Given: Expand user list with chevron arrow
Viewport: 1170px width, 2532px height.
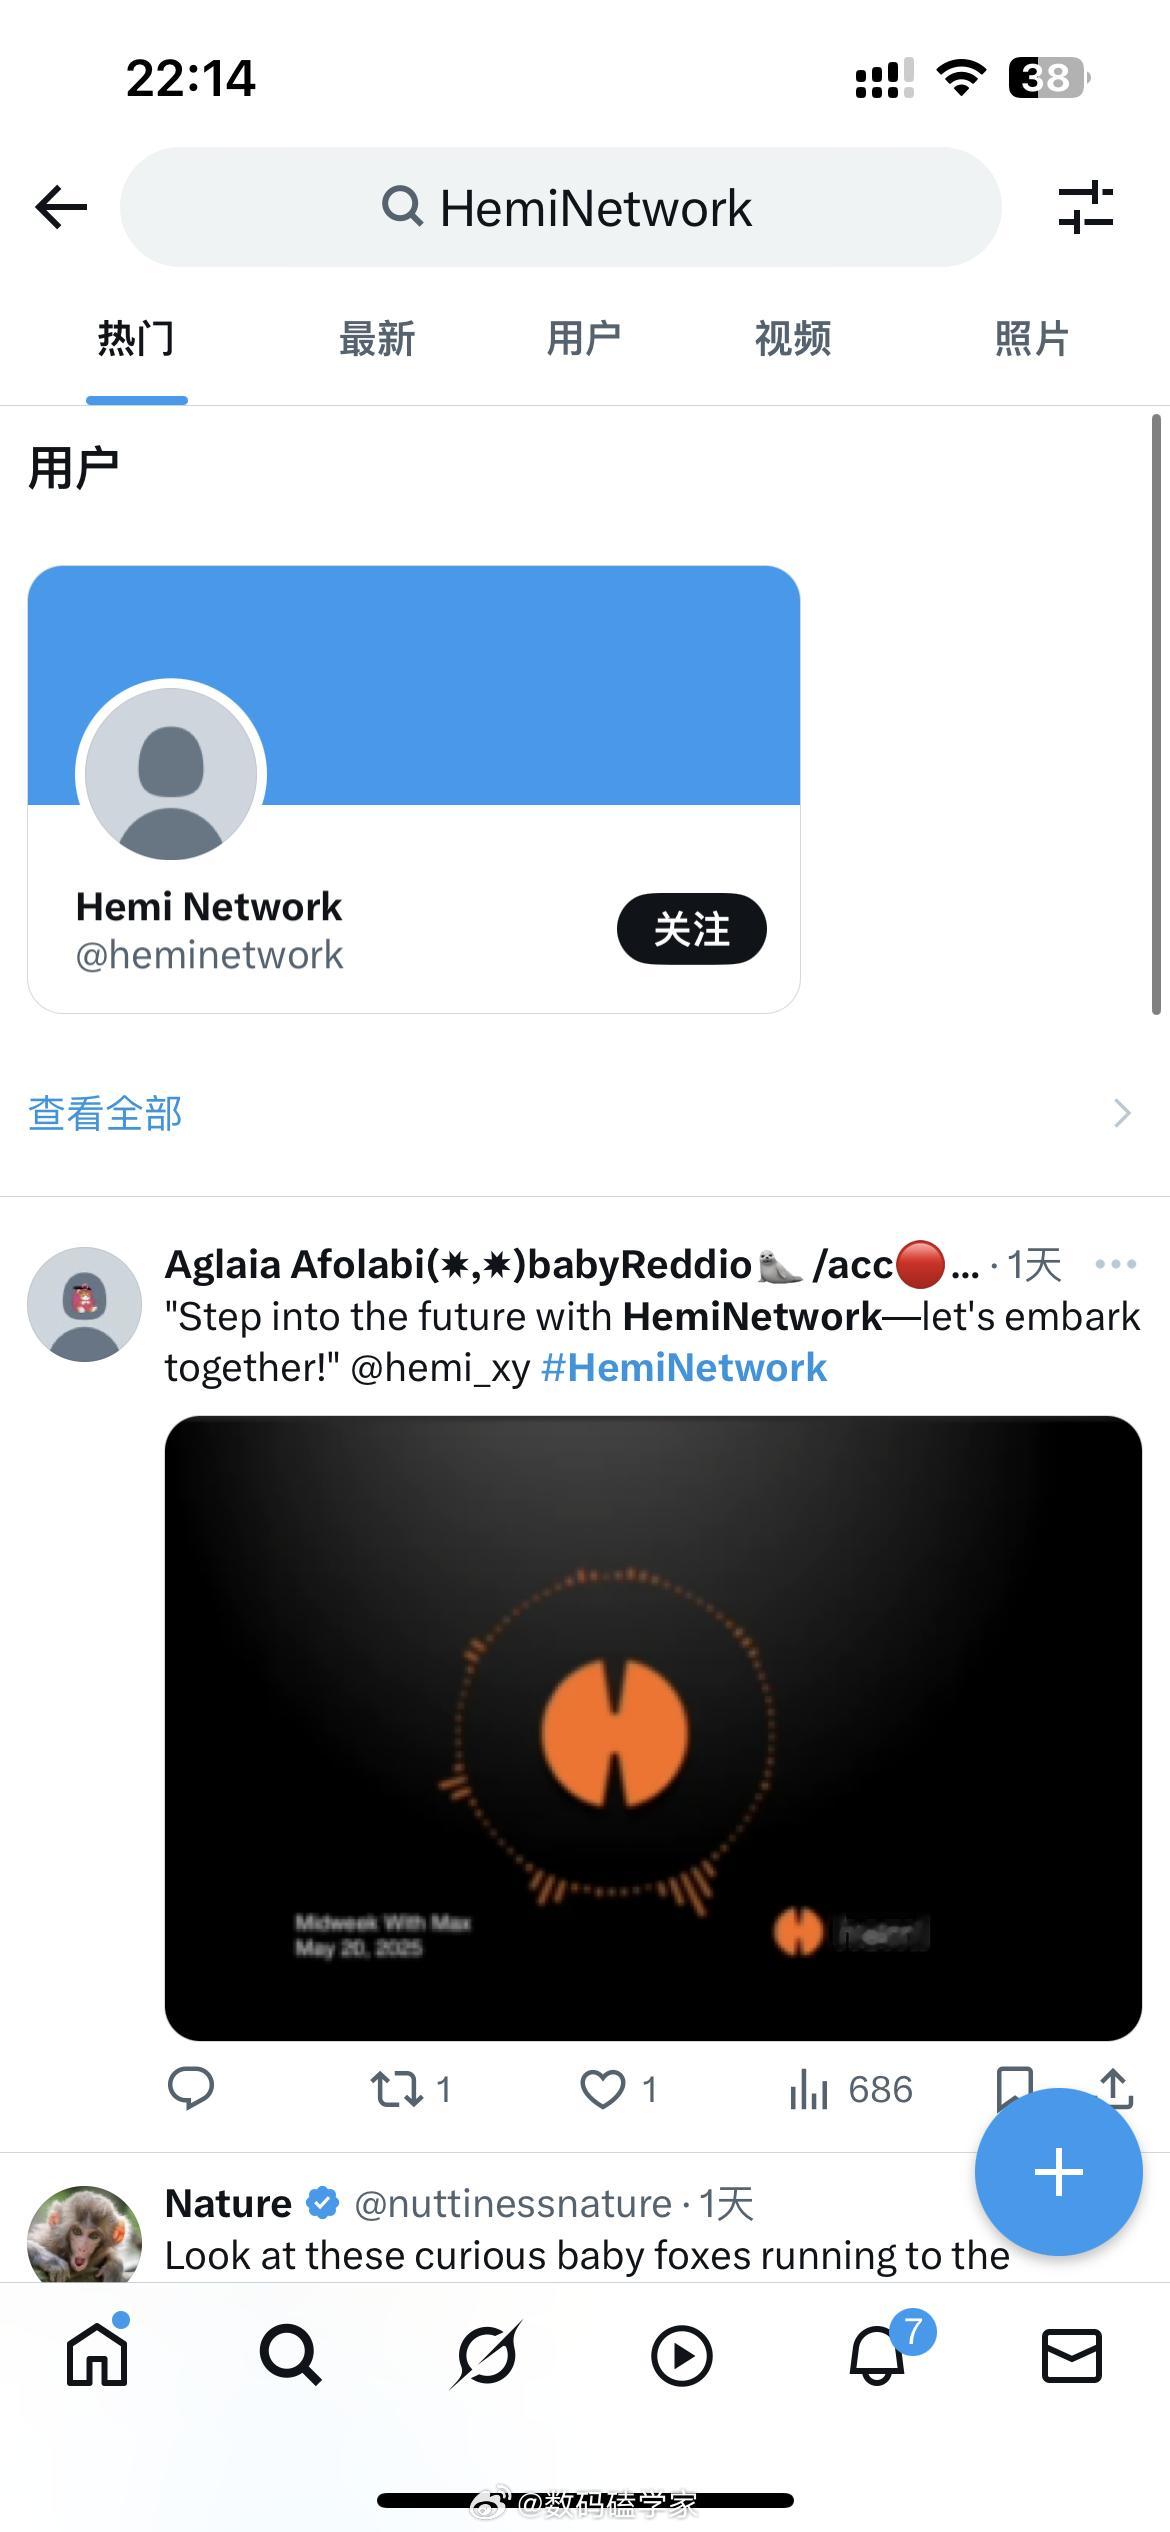Looking at the screenshot, I should point(1122,1113).
